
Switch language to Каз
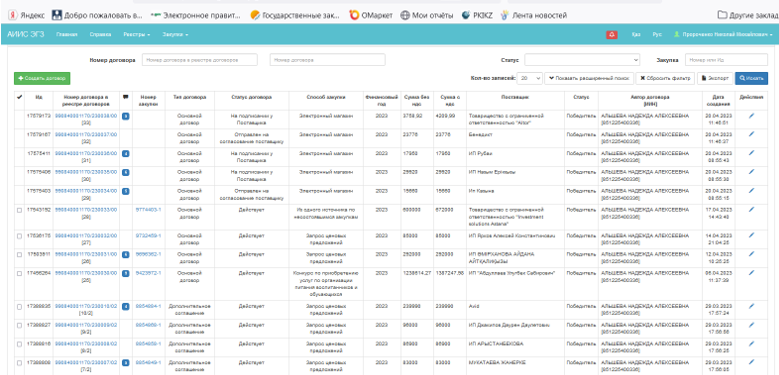636,35
